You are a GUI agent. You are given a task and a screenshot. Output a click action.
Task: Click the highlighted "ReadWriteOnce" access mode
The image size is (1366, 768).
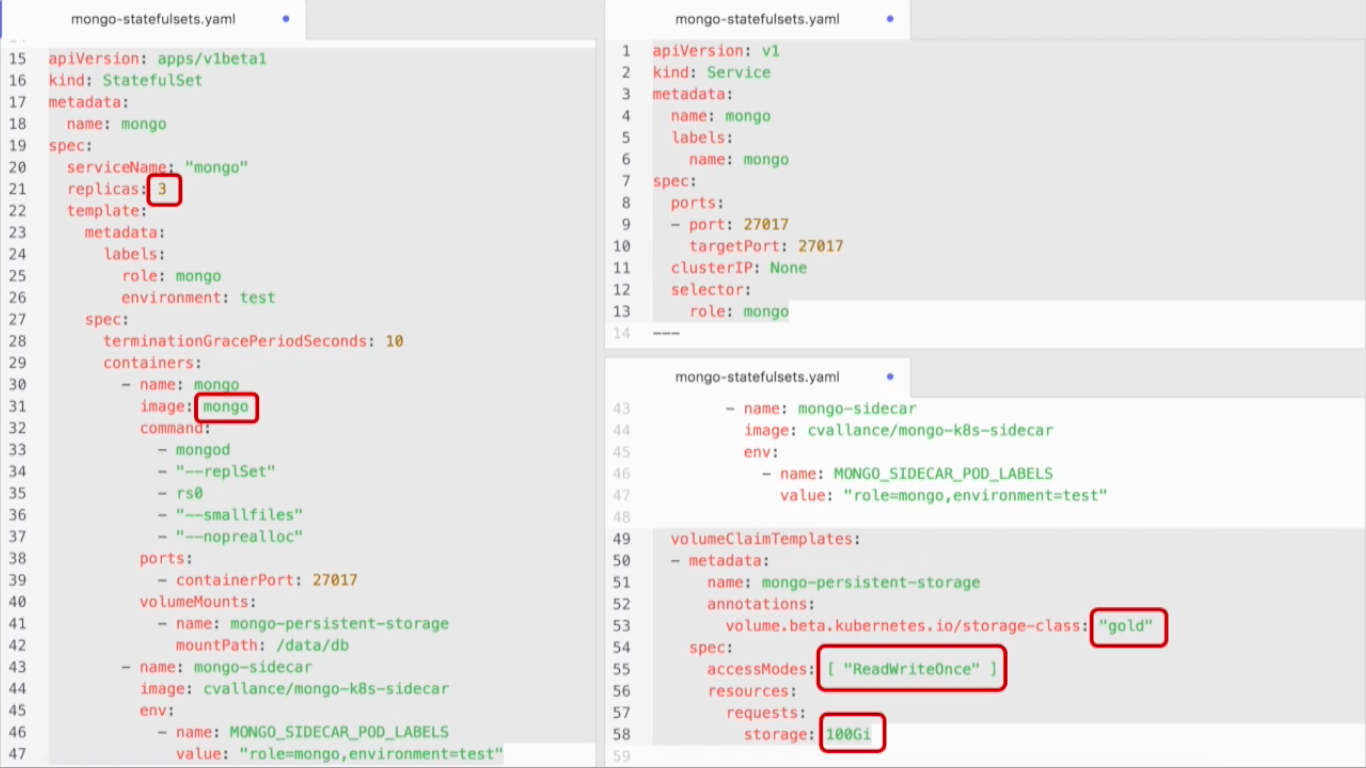click(911, 669)
